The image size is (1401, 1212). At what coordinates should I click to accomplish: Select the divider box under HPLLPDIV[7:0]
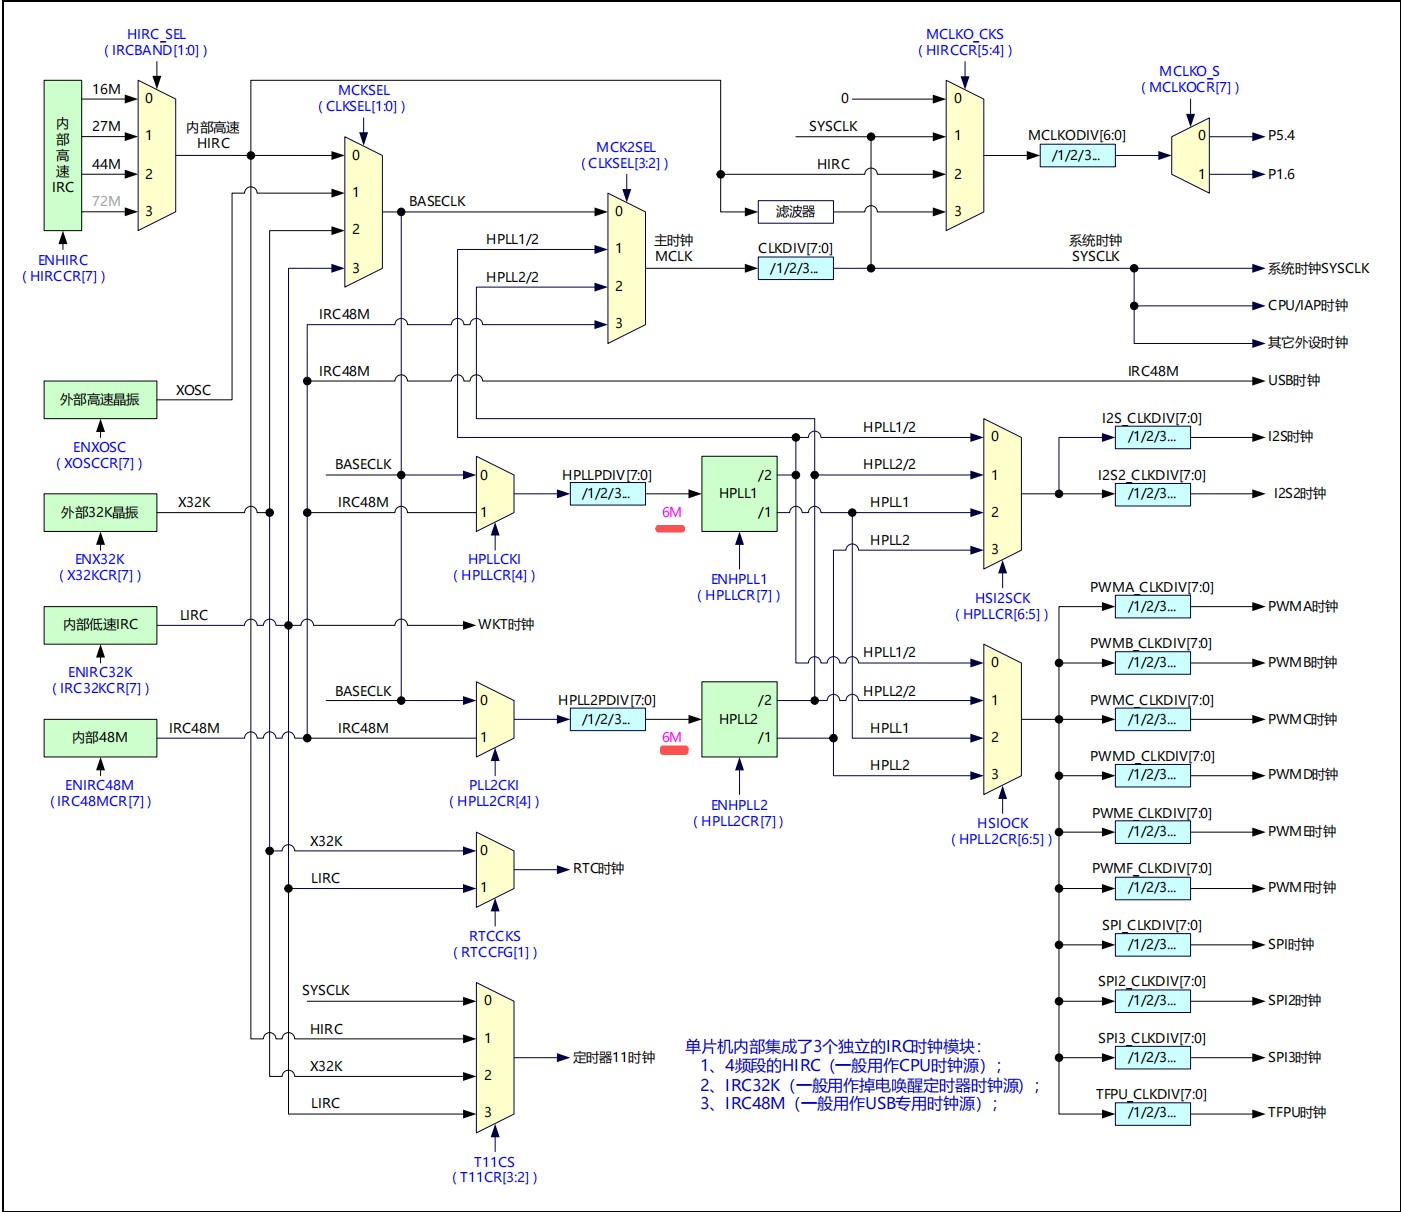tap(607, 493)
